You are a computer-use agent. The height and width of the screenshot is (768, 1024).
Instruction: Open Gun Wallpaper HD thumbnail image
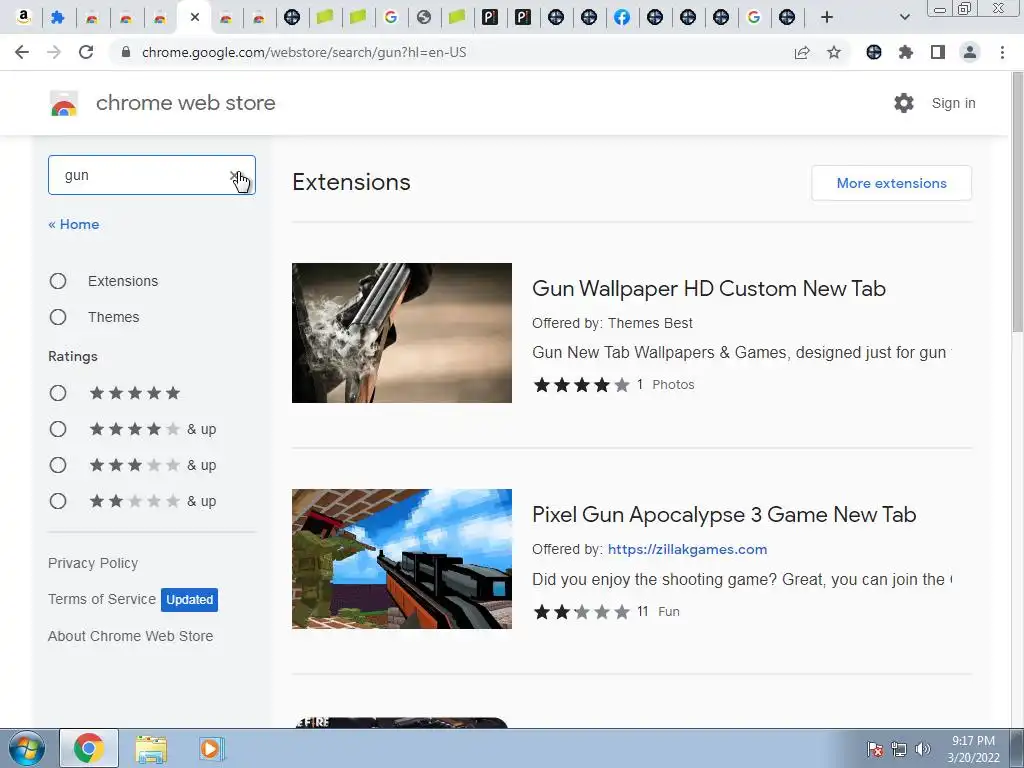[x=402, y=333]
